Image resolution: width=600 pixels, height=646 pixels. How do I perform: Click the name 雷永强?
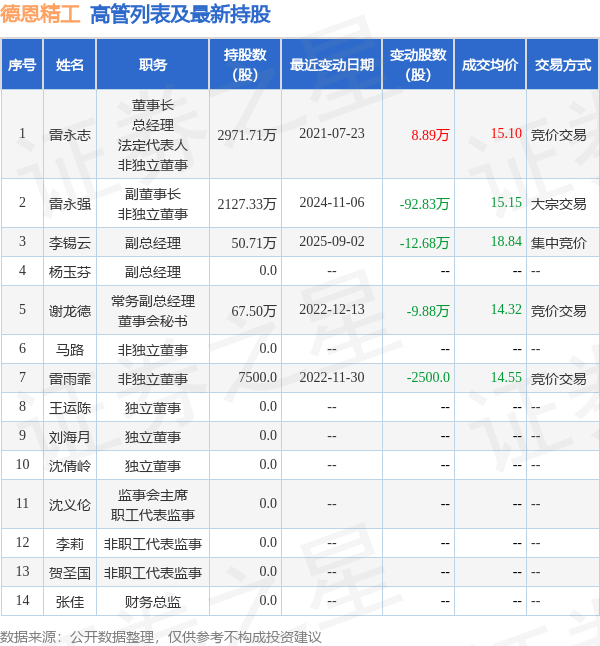(70, 204)
